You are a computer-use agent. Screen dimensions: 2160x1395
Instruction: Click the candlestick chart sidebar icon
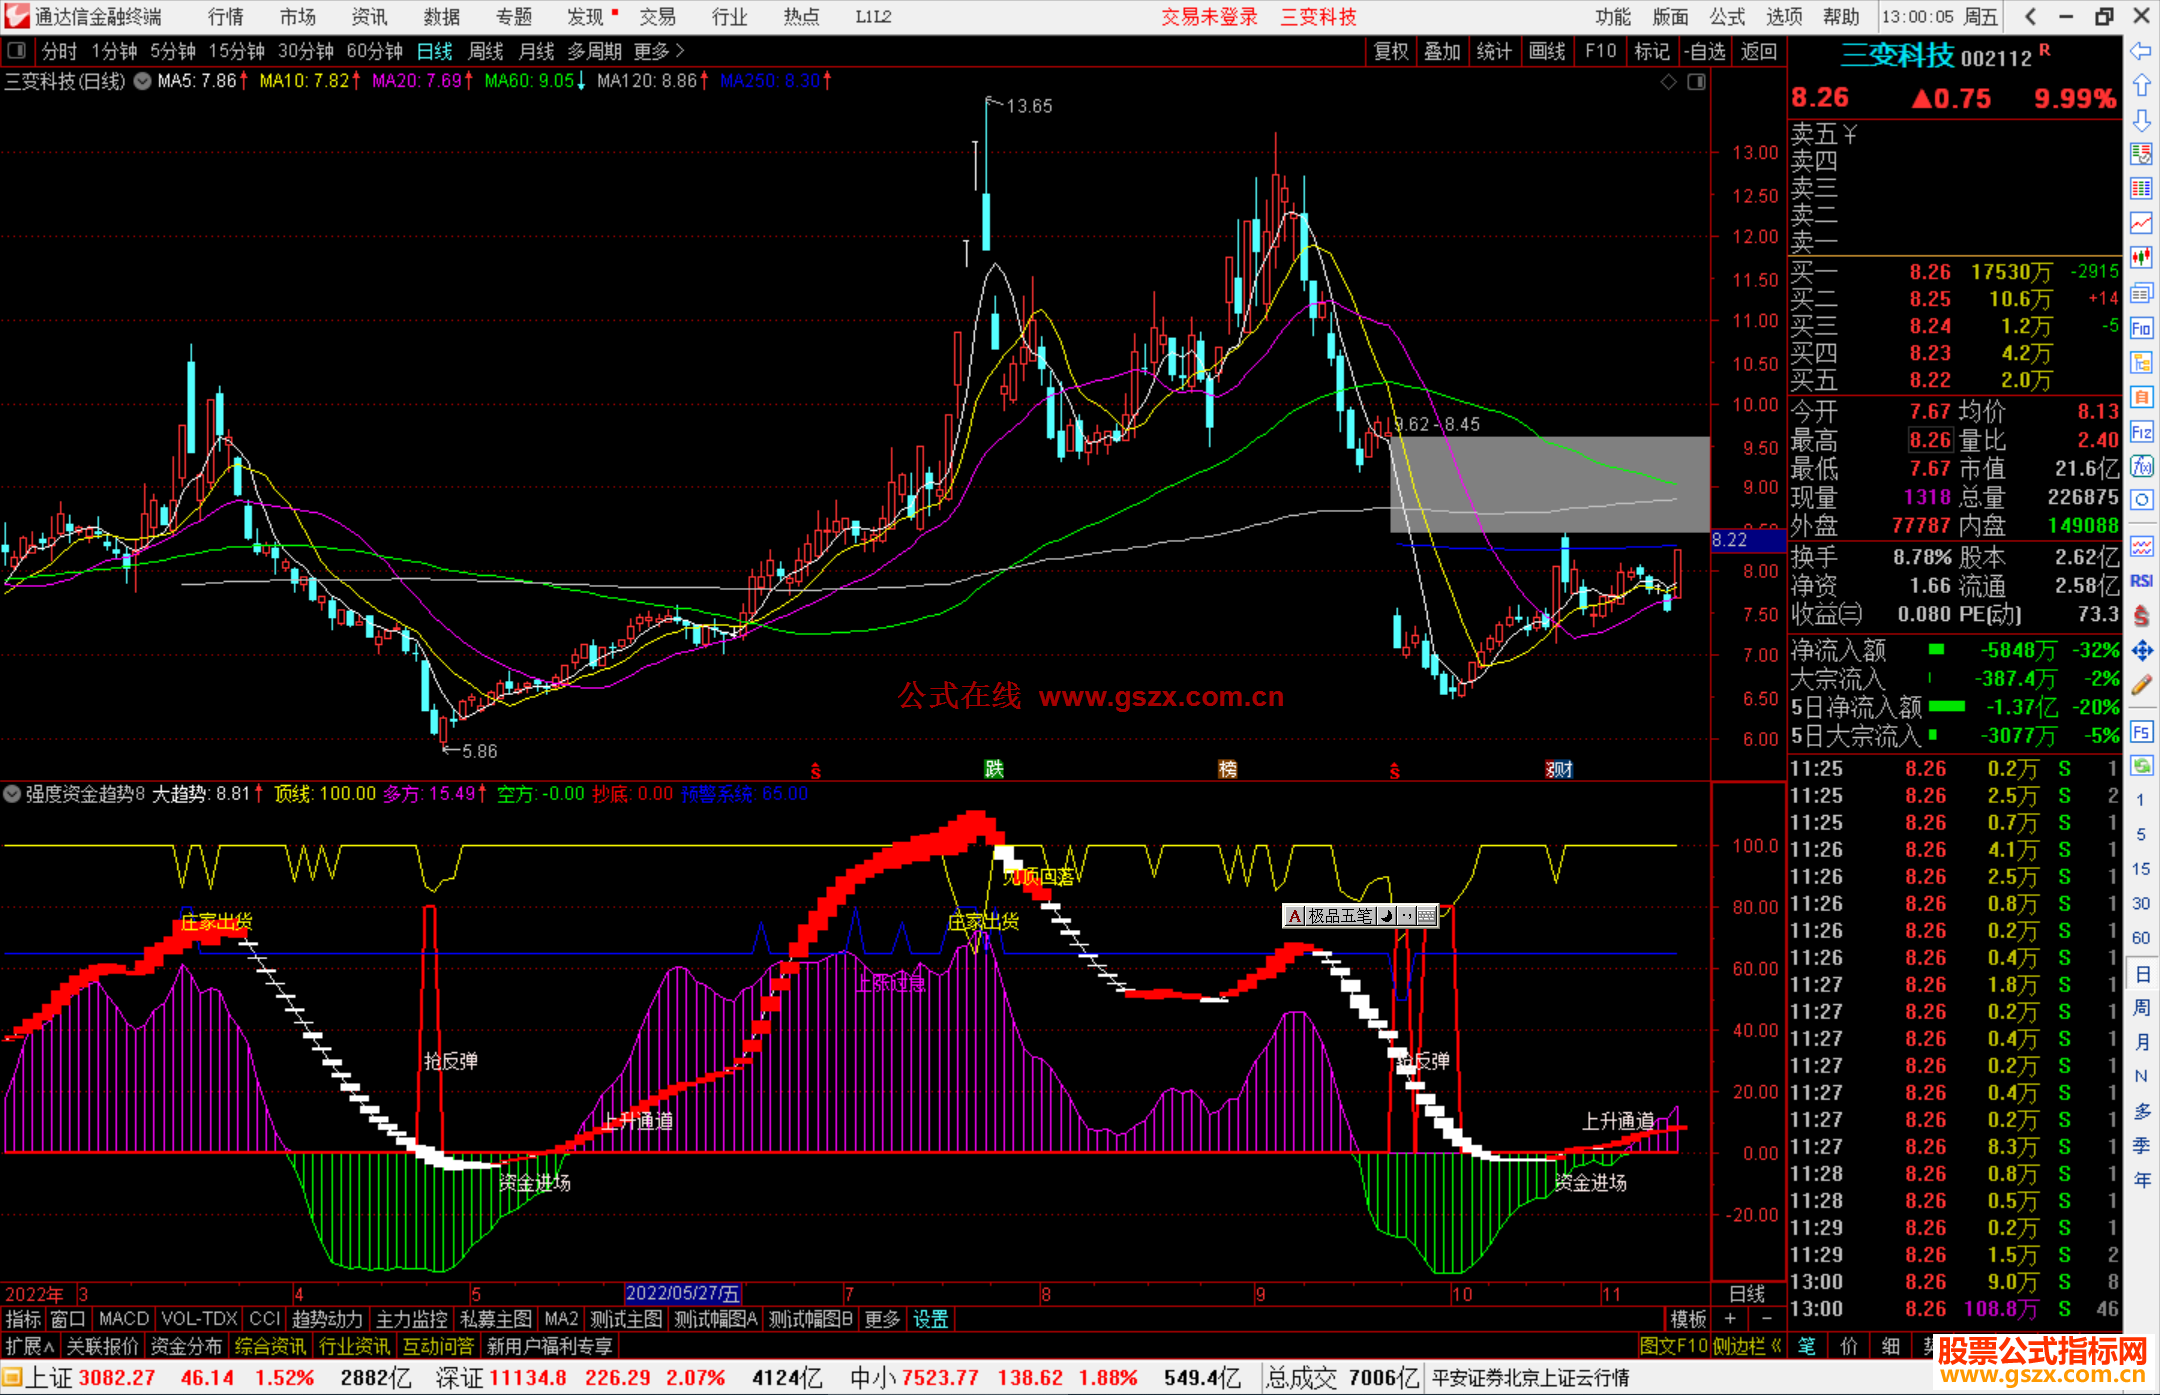tap(2141, 257)
